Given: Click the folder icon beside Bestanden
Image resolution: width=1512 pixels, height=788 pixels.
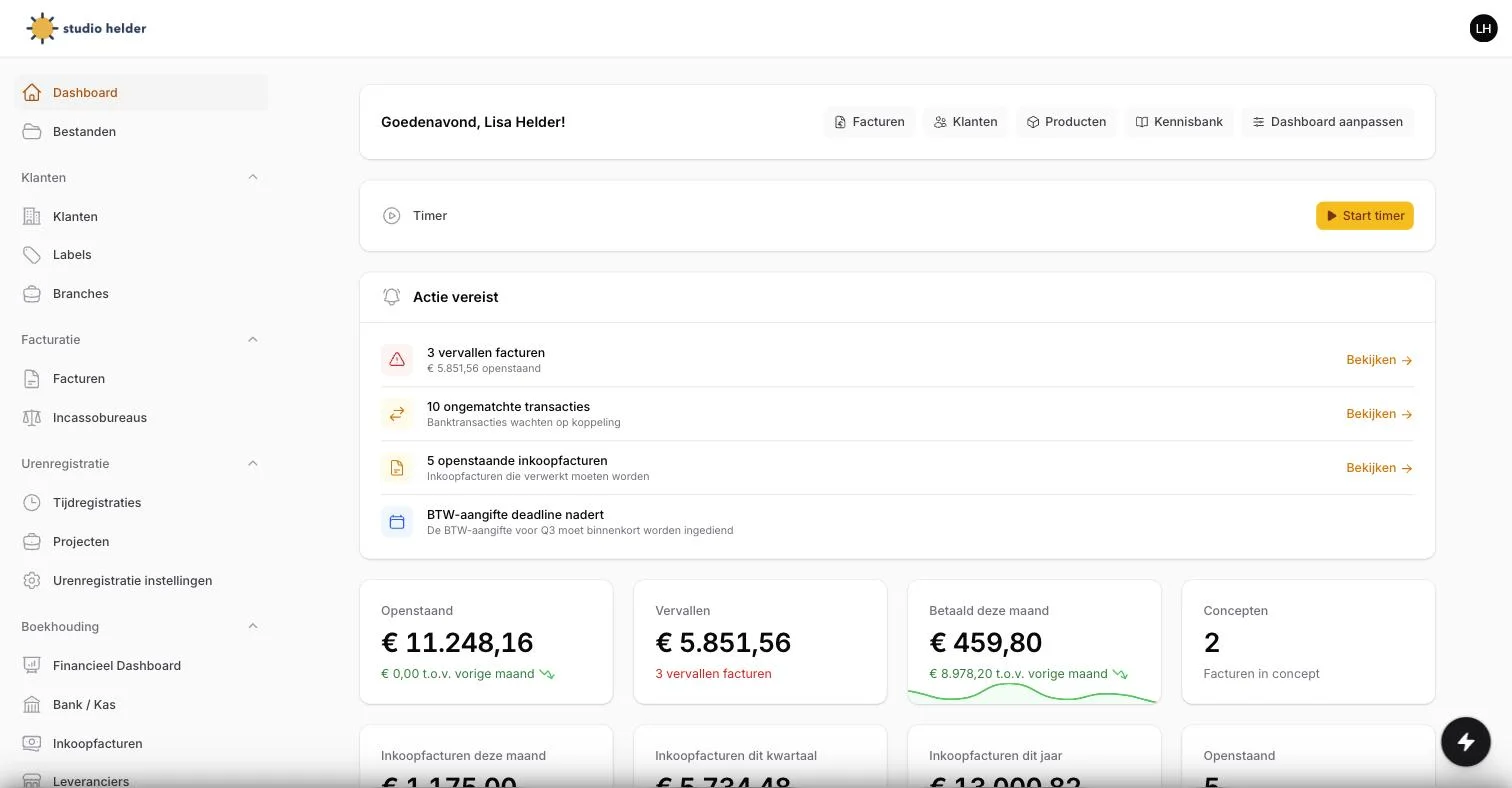Looking at the screenshot, I should 32,131.
